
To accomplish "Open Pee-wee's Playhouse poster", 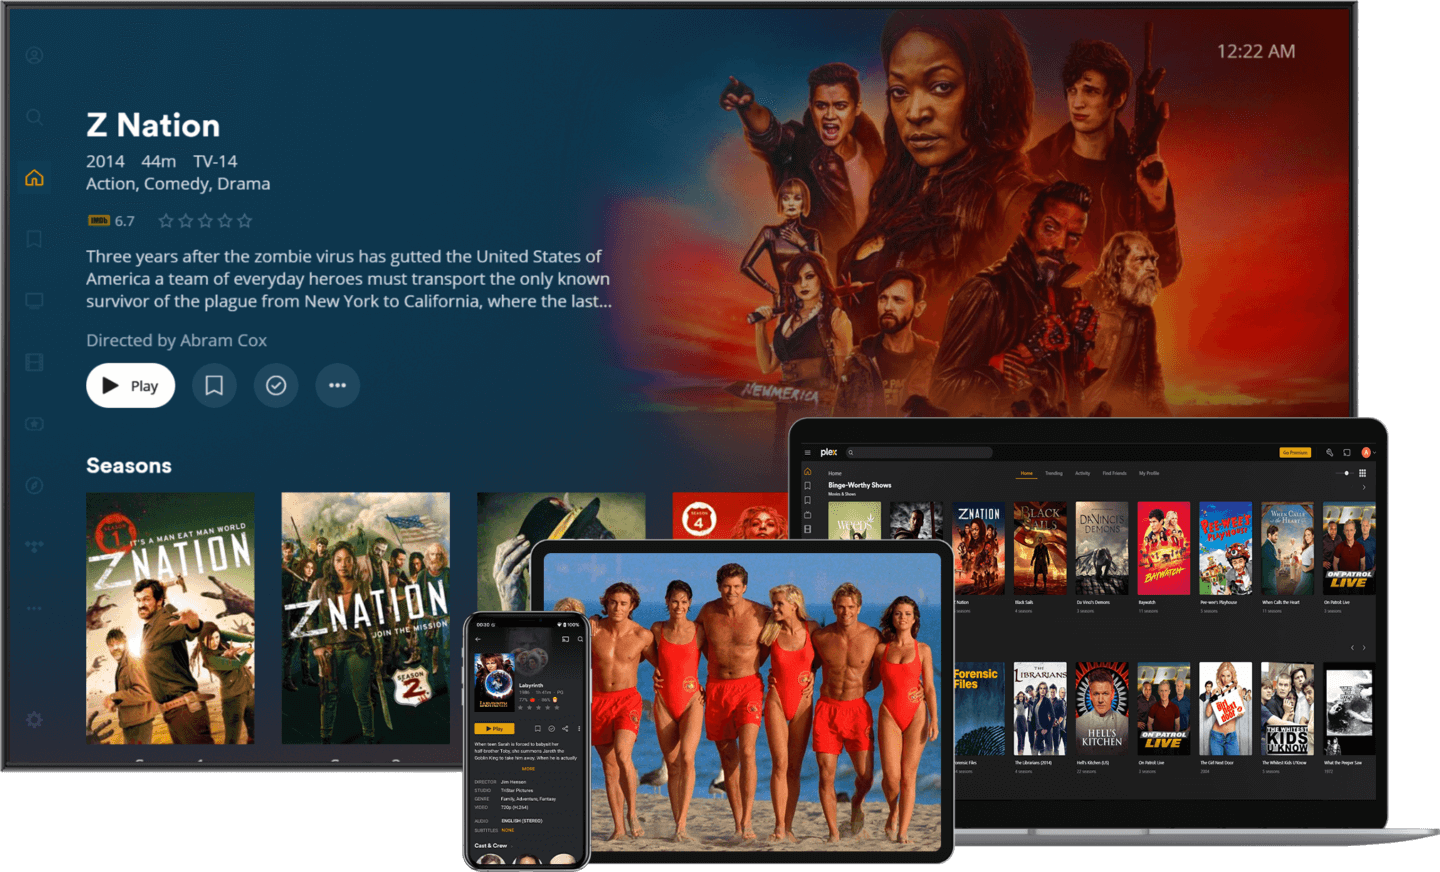I will tap(1225, 548).
